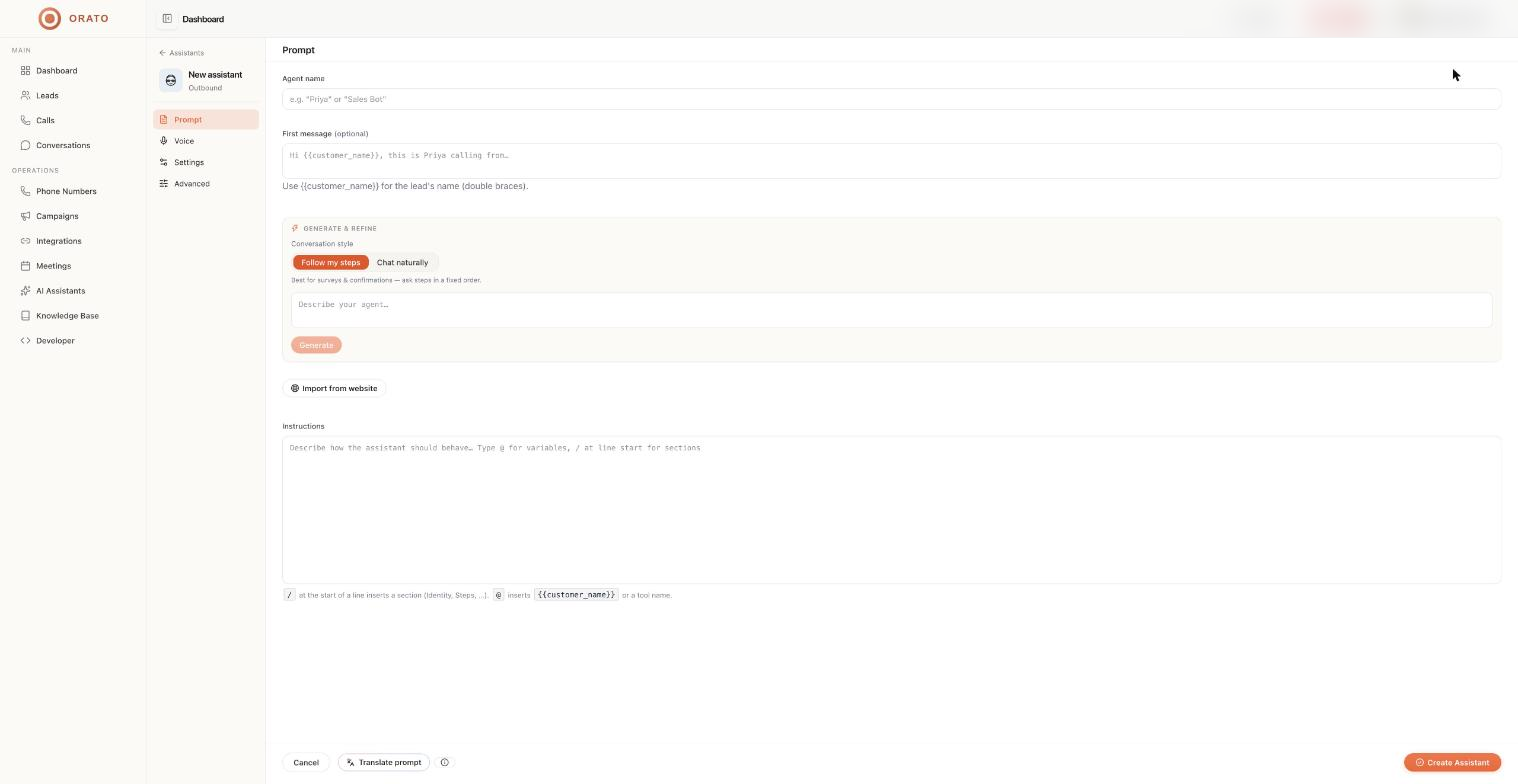
Task: Toggle the sidebar panel icon beside Dashboard
Action: [167, 18]
